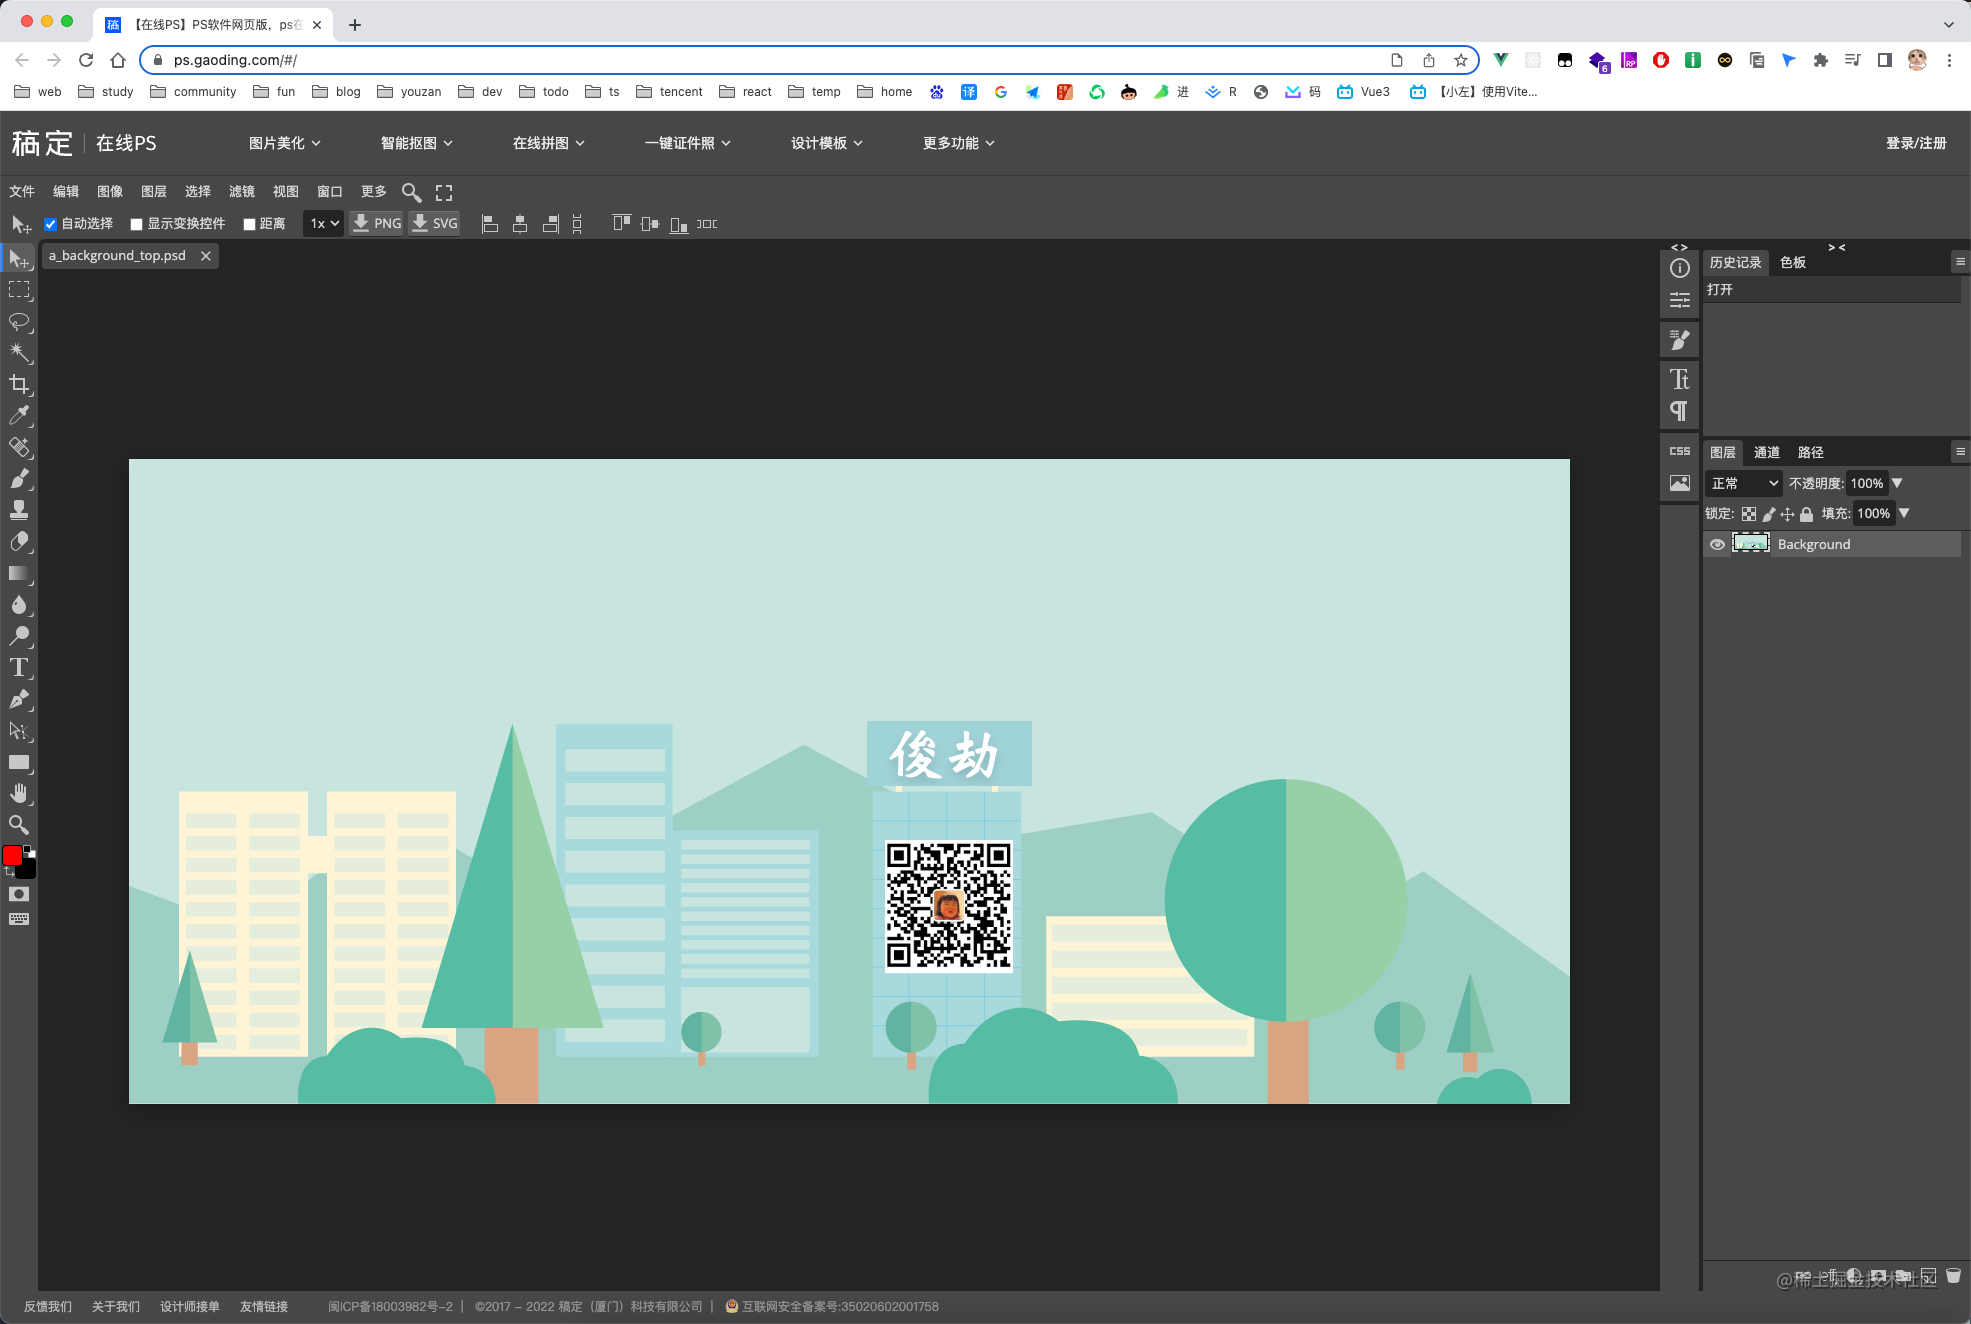The width and height of the screenshot is (1971, 1324).
Task: Export as PNG button
Action: coord(377,224)
